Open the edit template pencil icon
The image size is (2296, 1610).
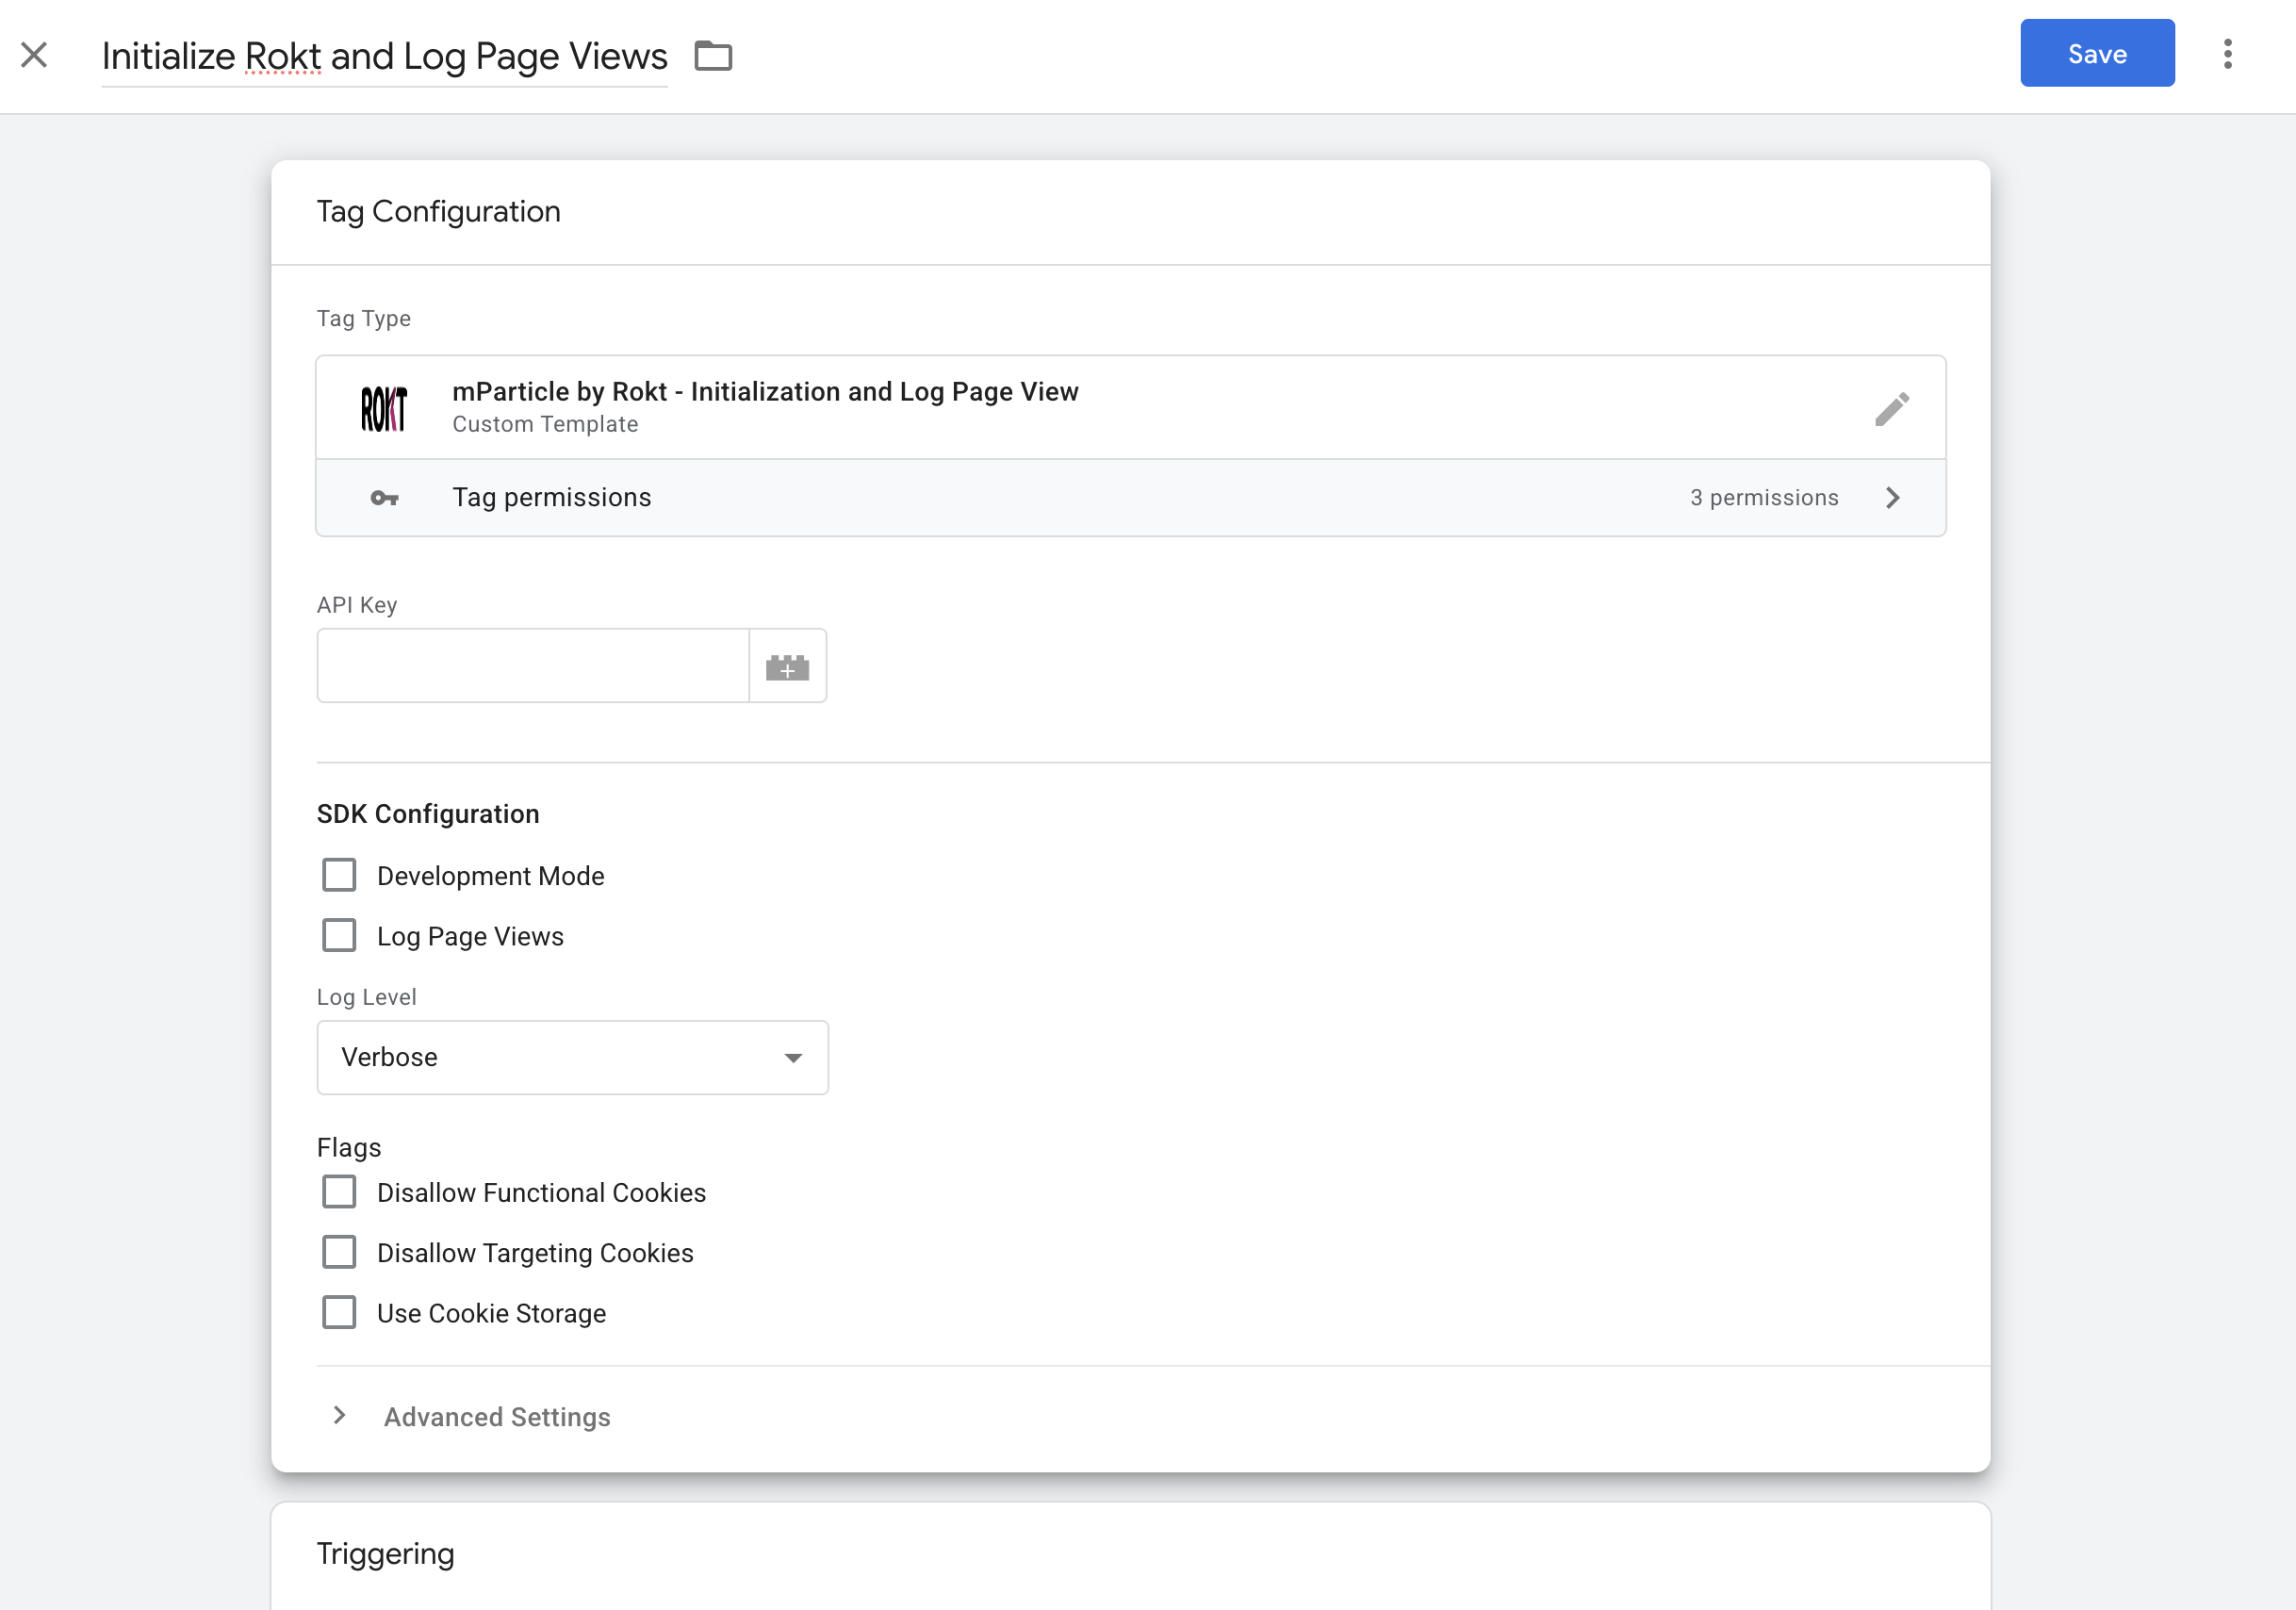click(1893, 408)
